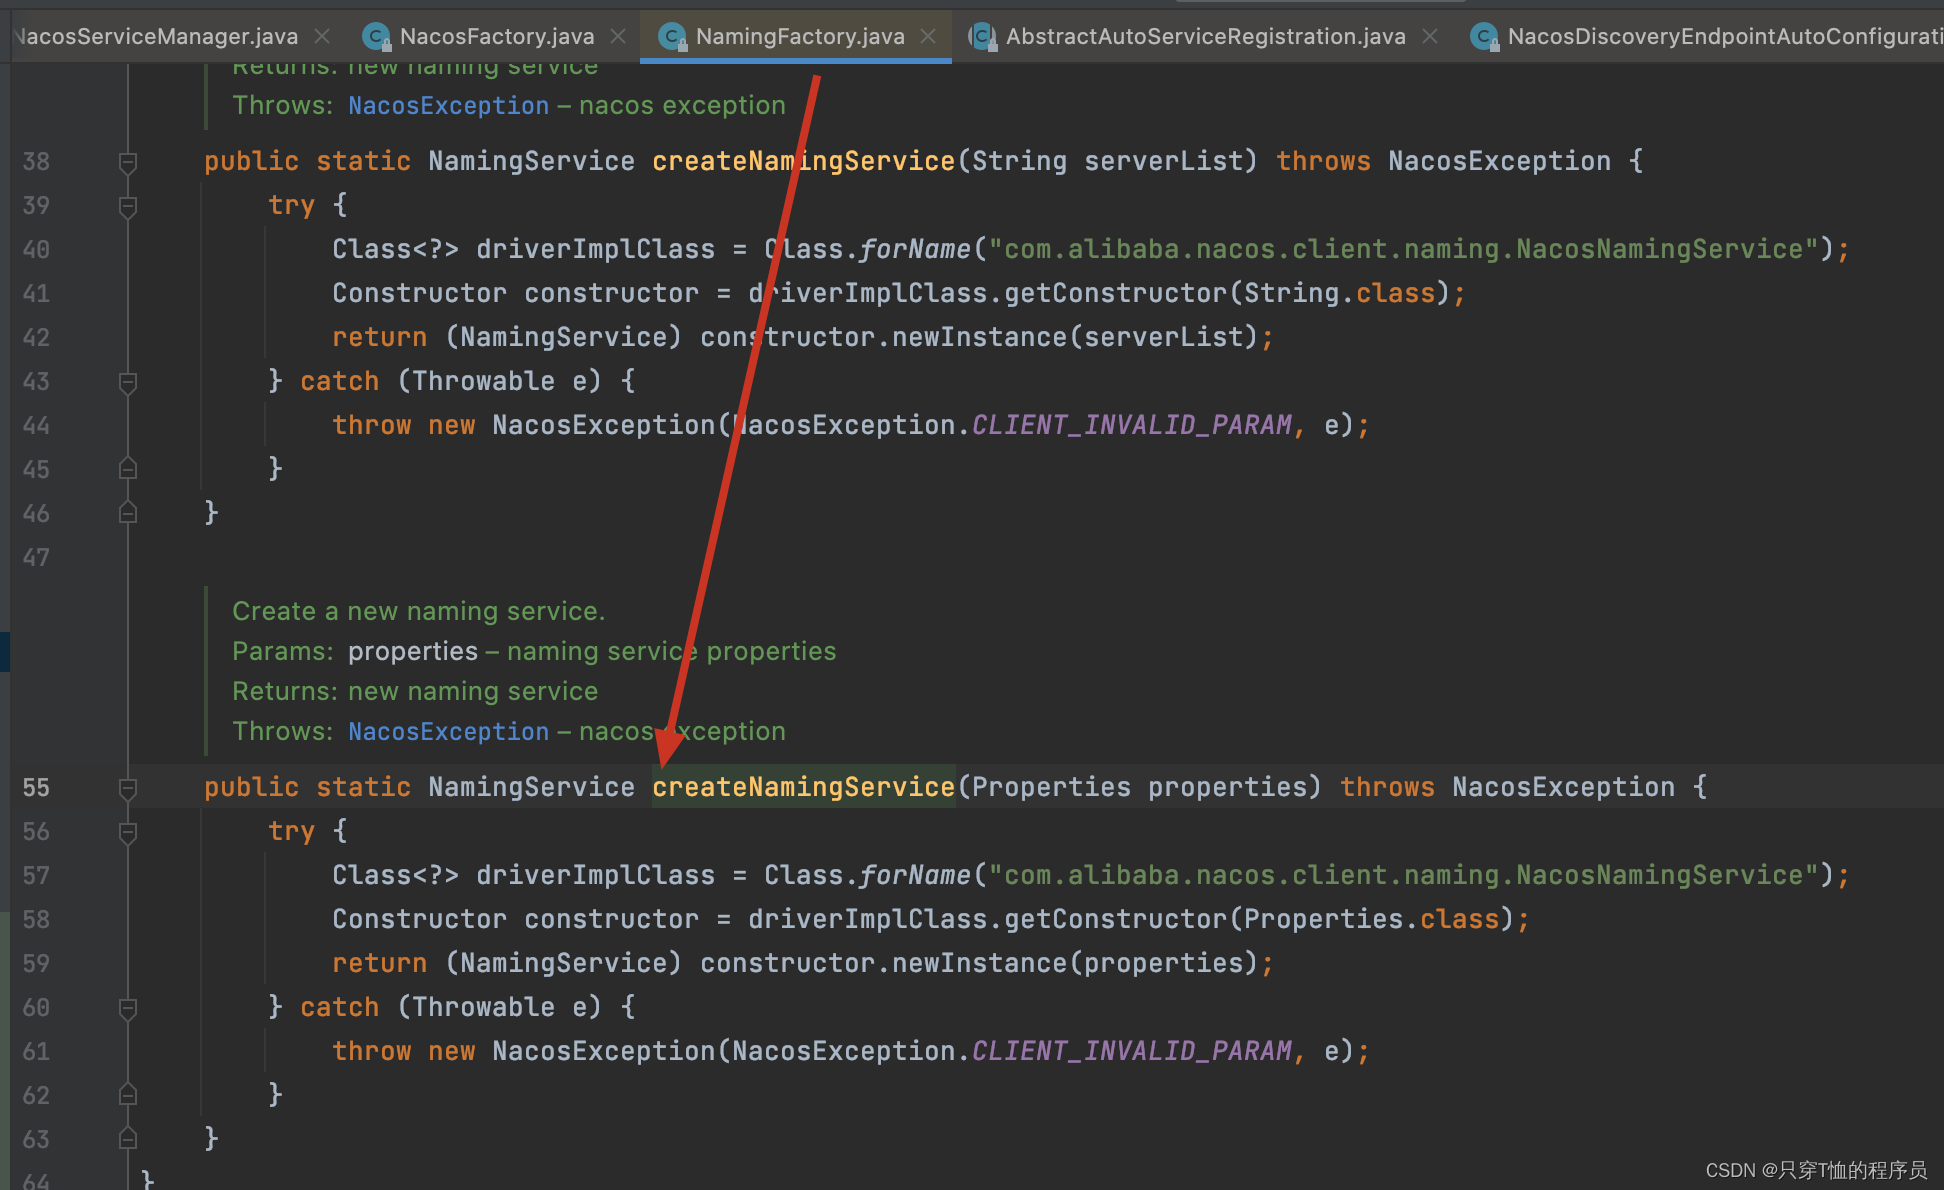Open the AbstractAutoServiceRegistration.java tab
Viewport: 1944px width, 1190px height.
[x=1205, y=37]
